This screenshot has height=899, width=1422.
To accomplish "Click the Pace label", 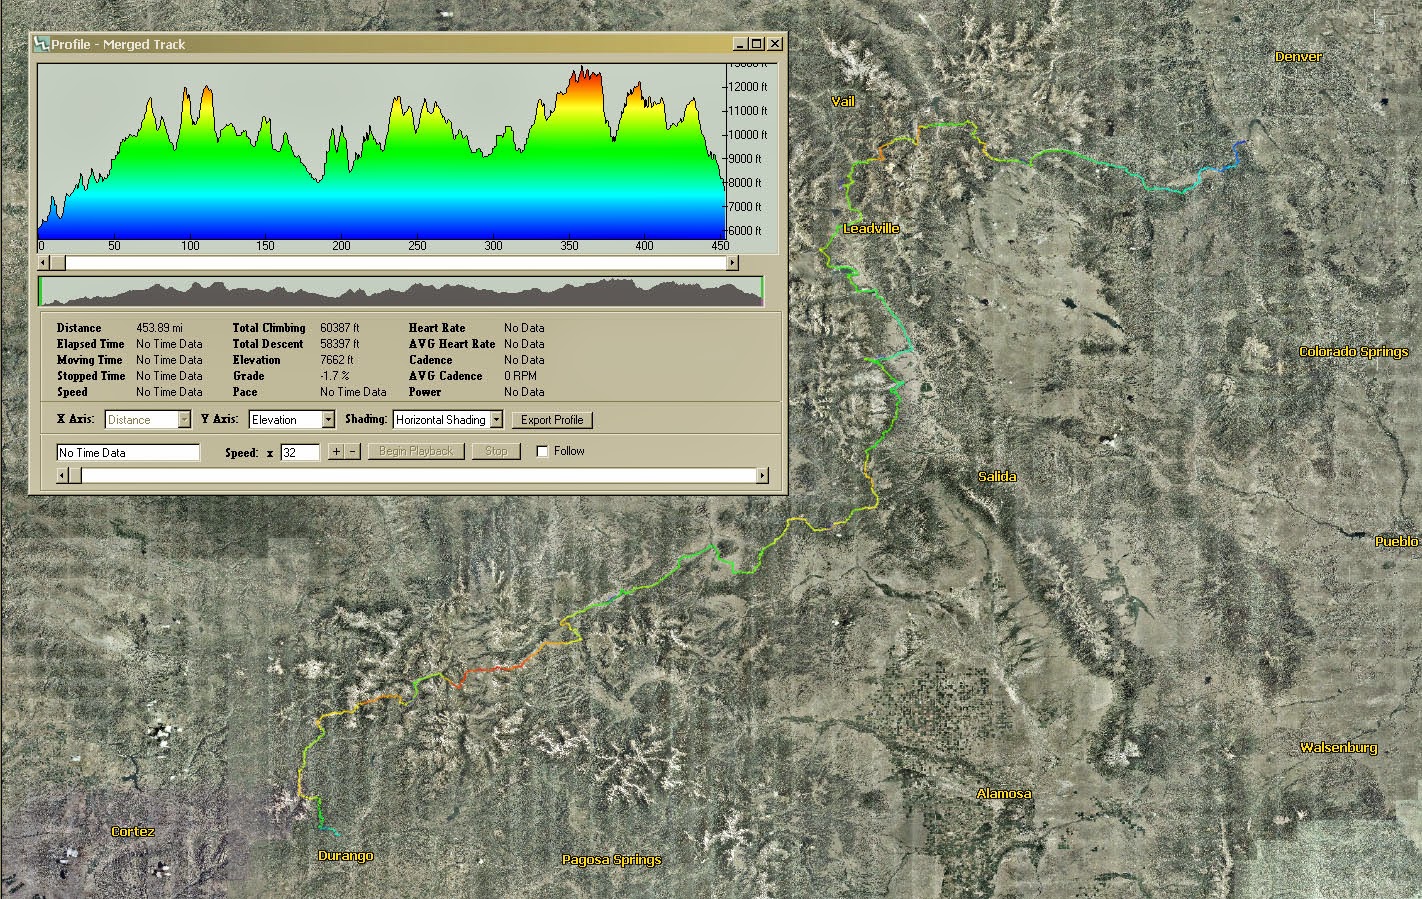I will [245, 392].
